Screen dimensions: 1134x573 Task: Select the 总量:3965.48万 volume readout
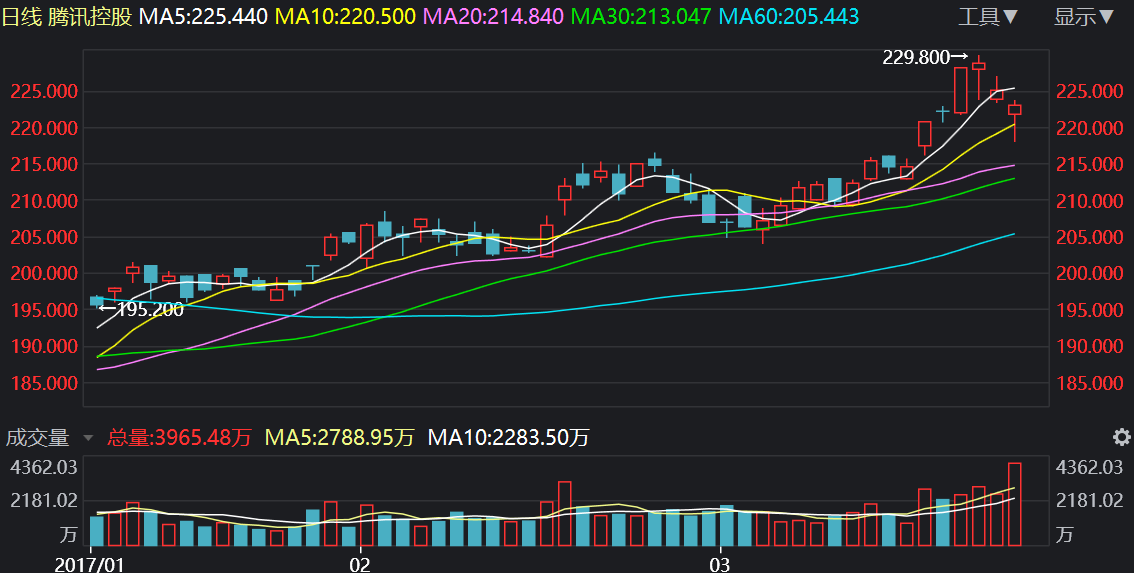[x=180, y=437]
